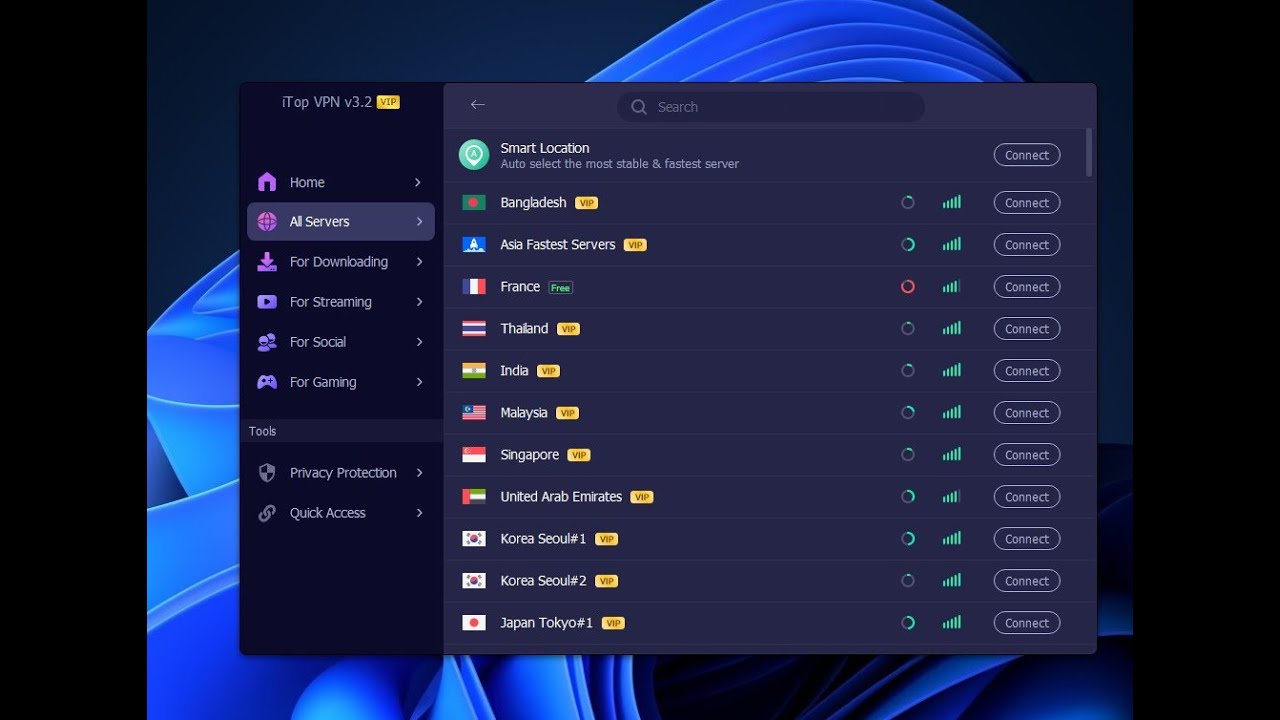Expand the For Gaming chevron
Screen dimensions: 1280x720
coord(418,382)
